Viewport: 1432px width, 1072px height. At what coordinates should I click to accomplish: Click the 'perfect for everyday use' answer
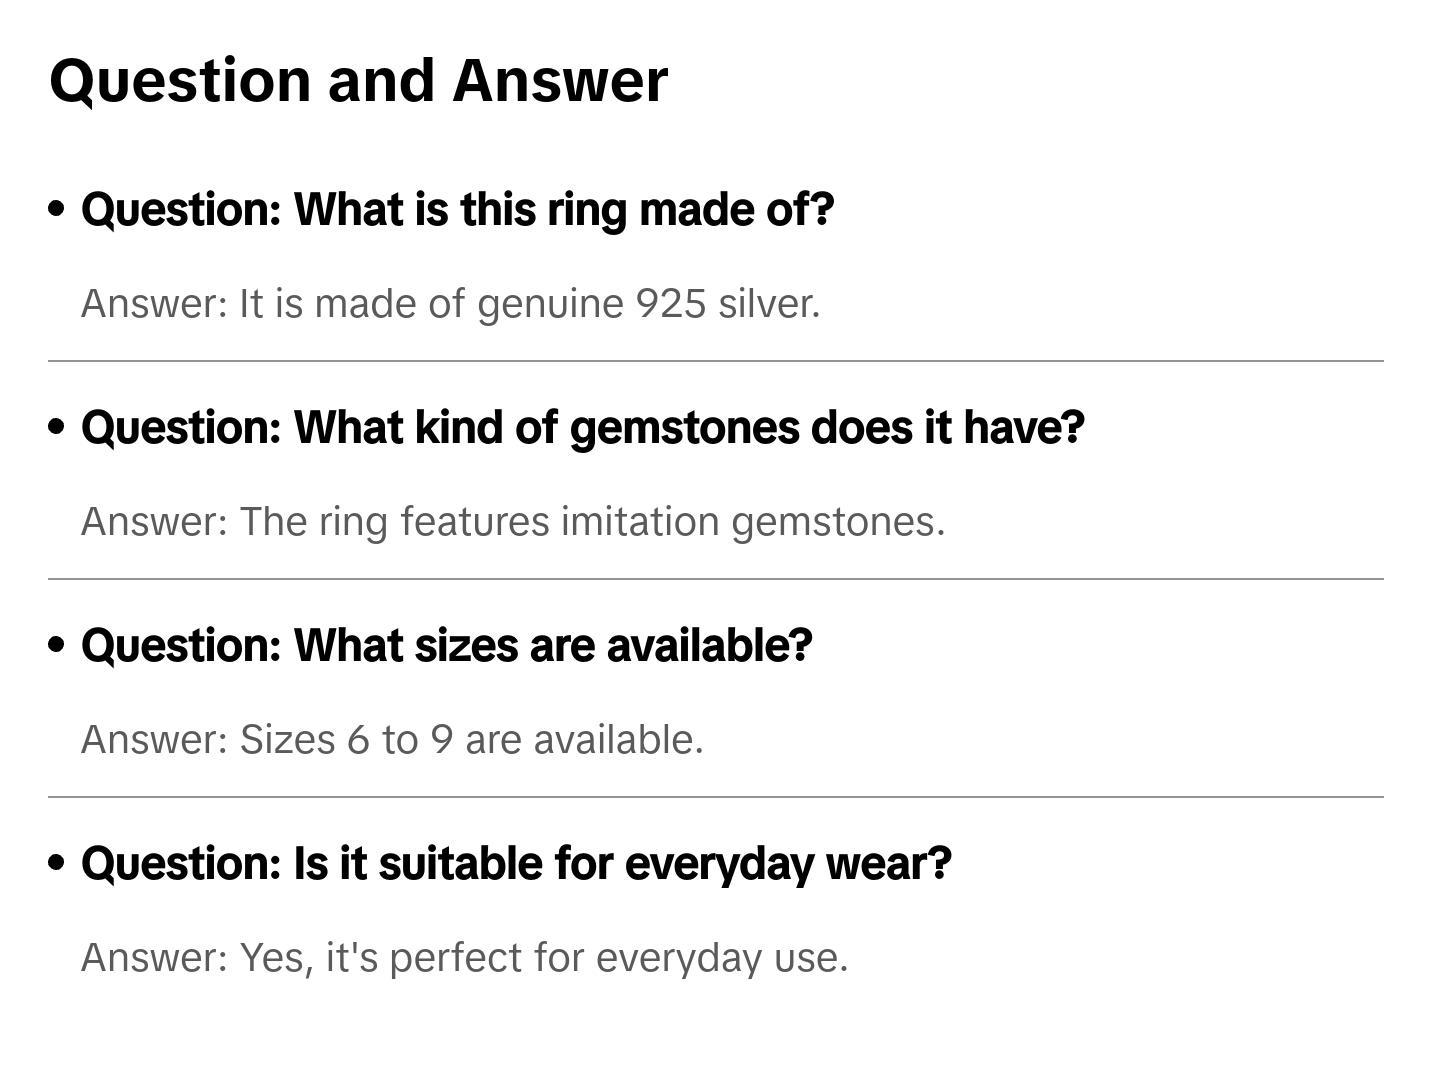[464, 958]
